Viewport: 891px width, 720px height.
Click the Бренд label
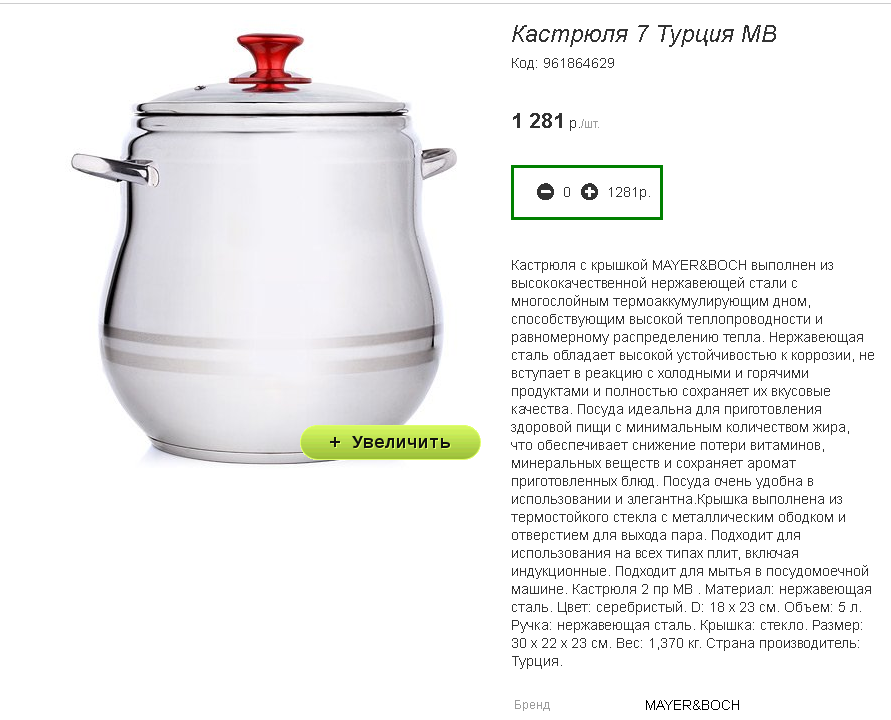pyautogui.click(x=532, y=705)
